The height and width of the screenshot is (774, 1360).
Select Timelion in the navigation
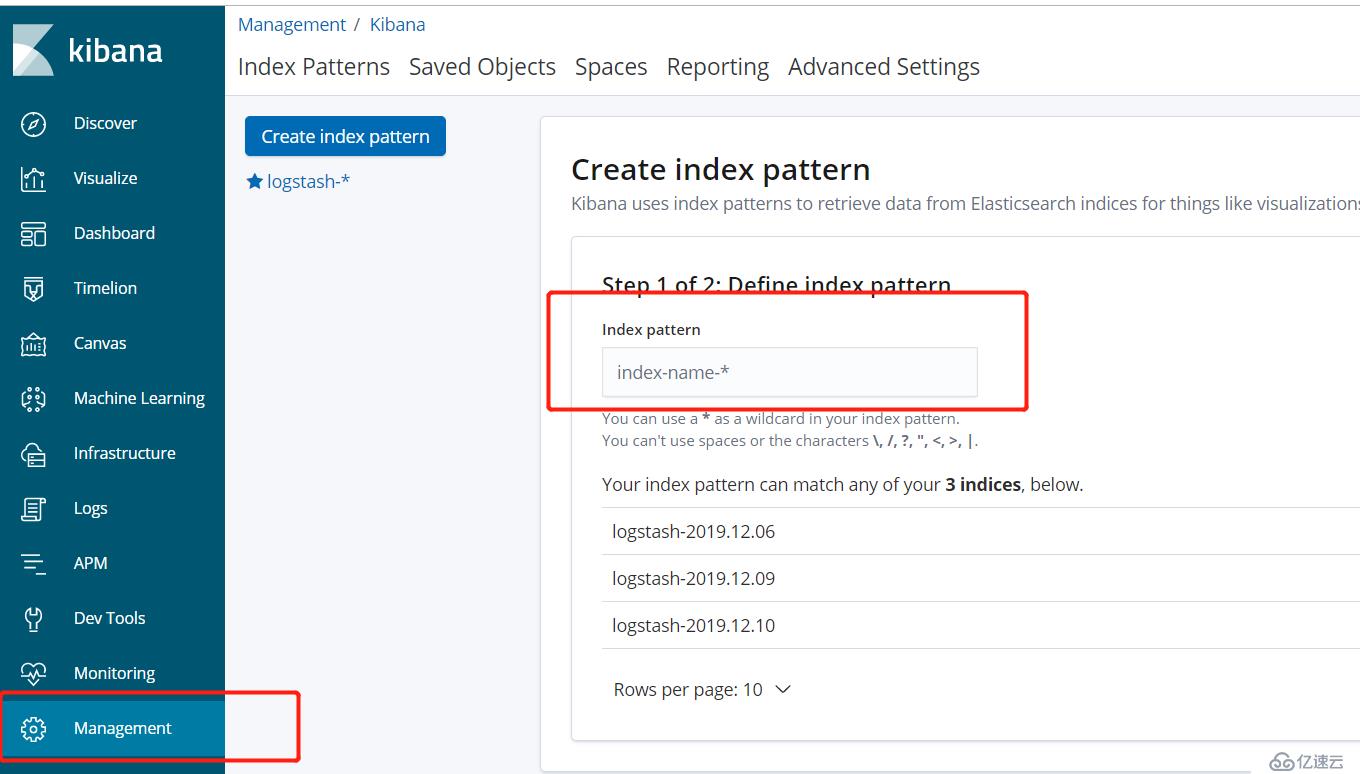(x=105, y=288)
